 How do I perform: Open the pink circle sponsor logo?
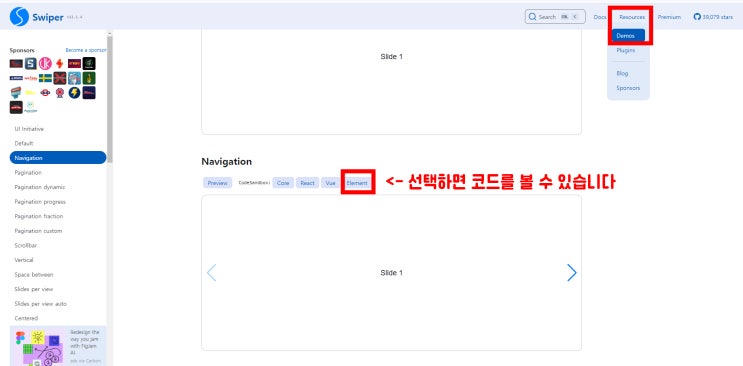(x=45, y=64)
